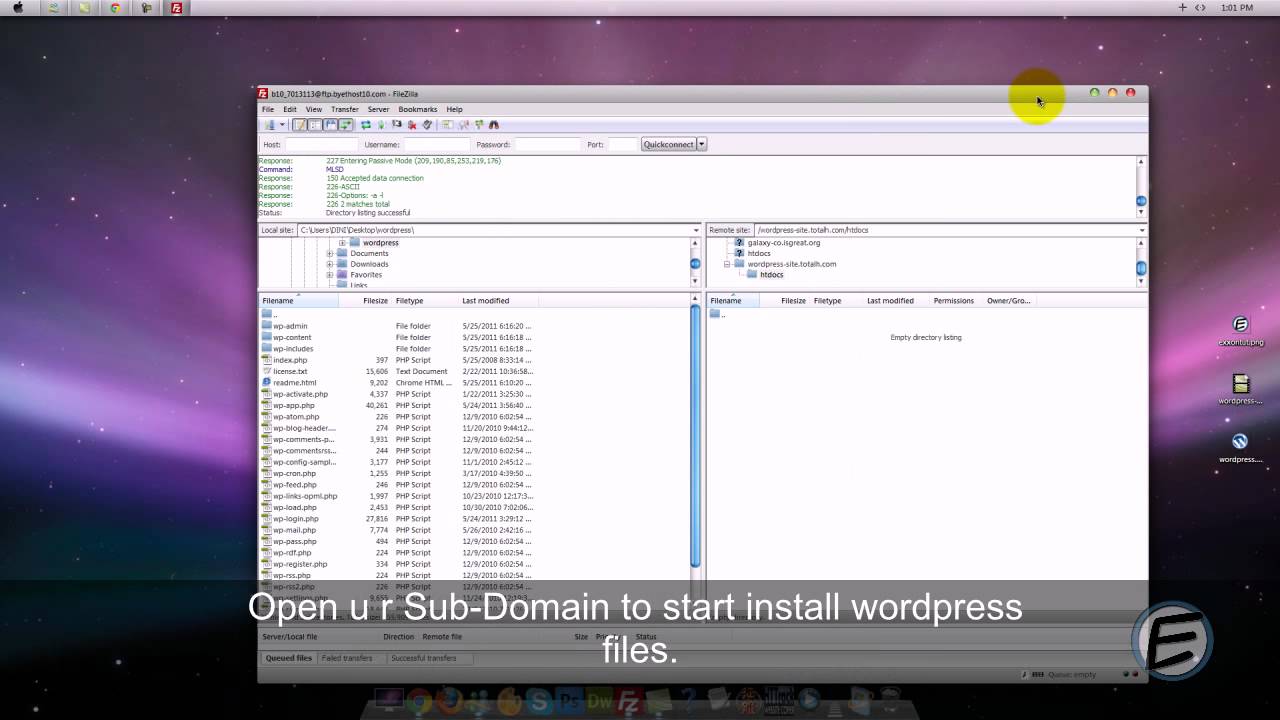This screenshot has width=1280, height=720.
Task: Focus the Password input field
Action: tap(547, 144)
